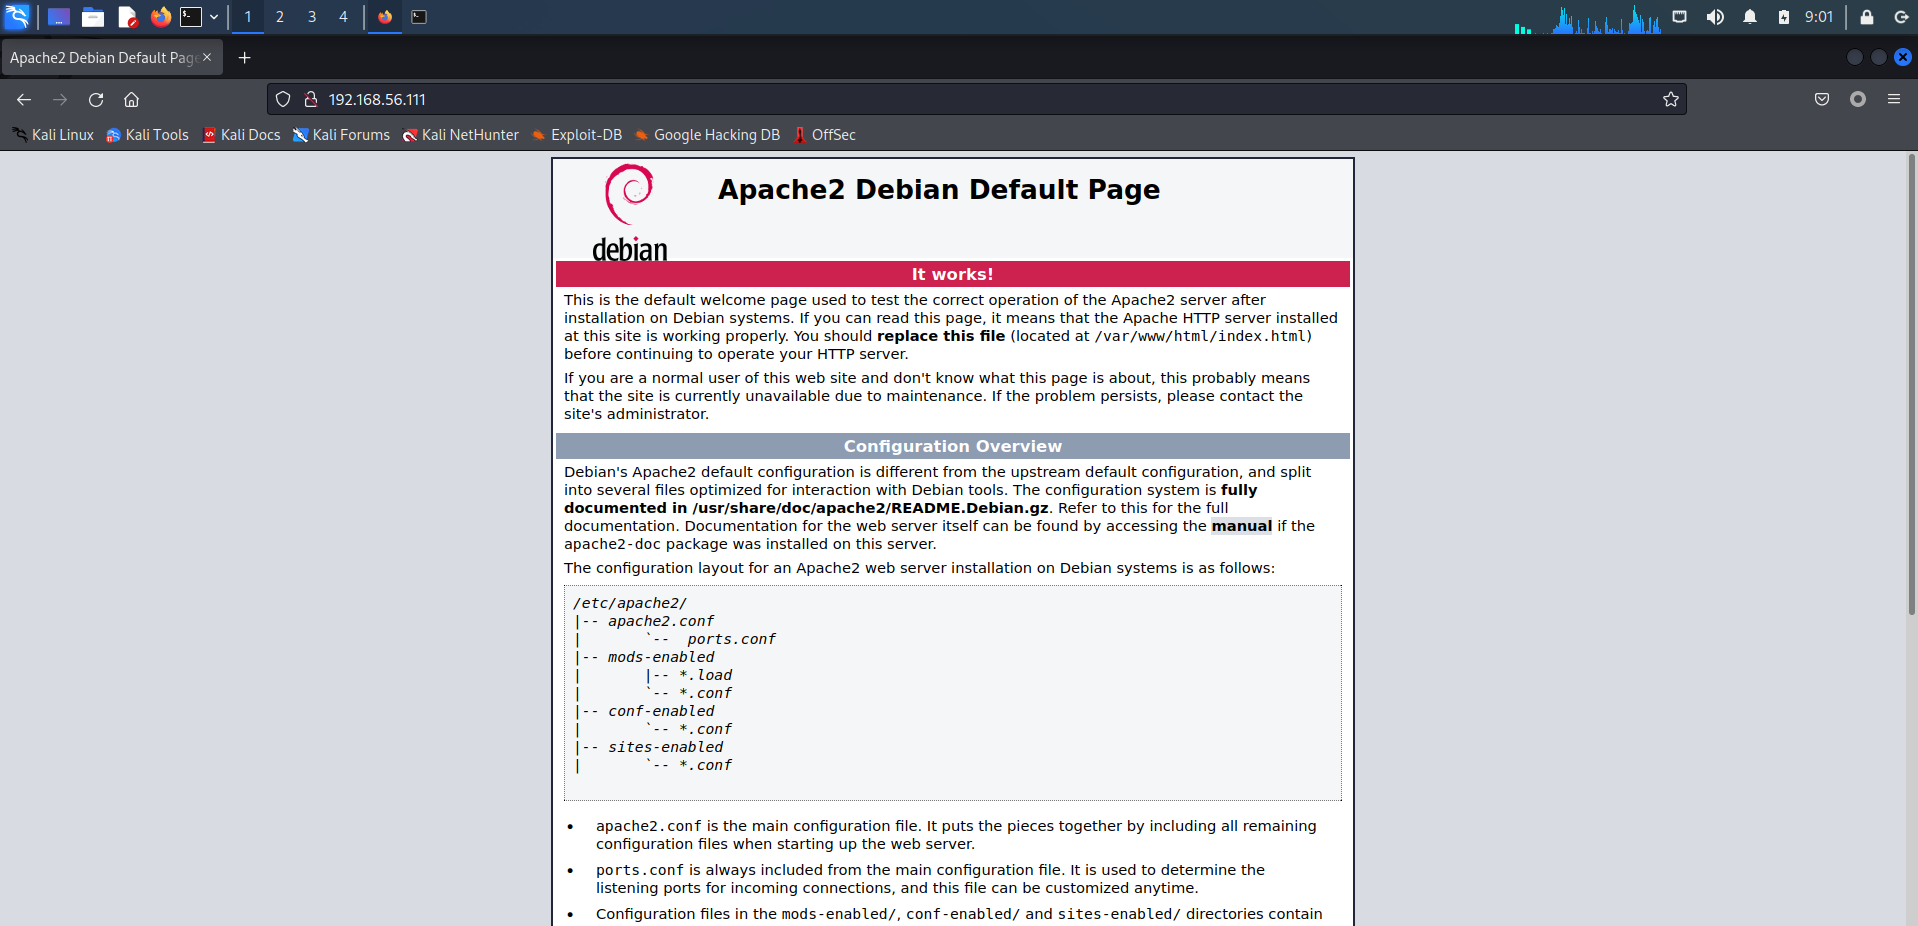1918x926 pixels.
Task: Go back to previous page
Action: 24,100
